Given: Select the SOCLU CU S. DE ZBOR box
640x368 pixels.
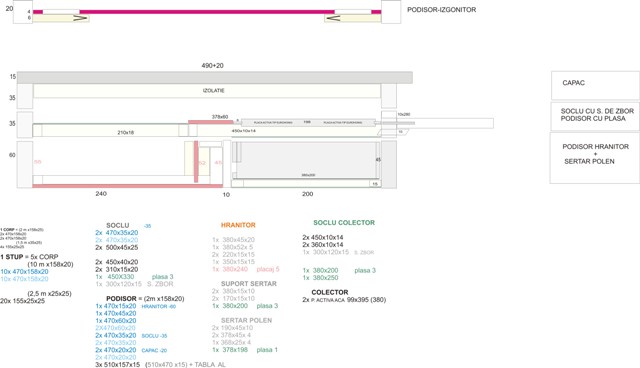Looking at the screenshot, I should [595, 116].
